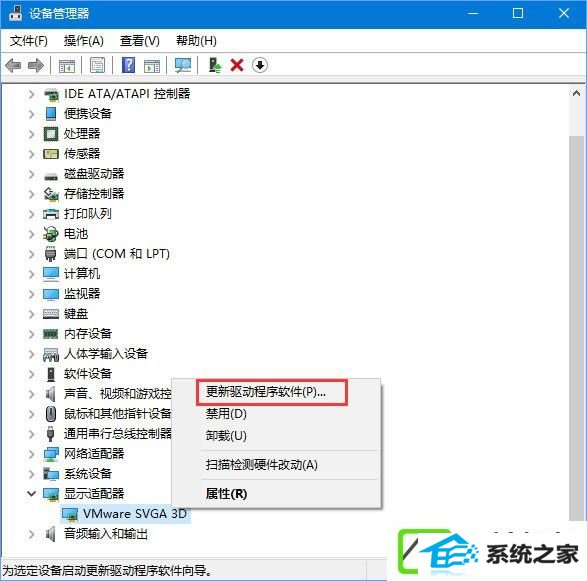Click the vertical scrollbar up arrow

pyautogui.click(x=577, y=93)
